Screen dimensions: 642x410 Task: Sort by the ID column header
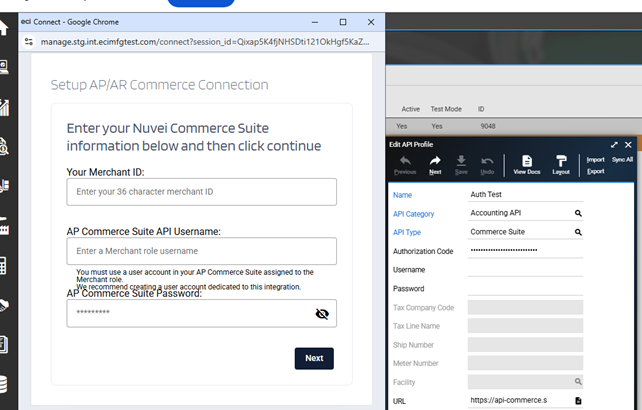(481, 109)
